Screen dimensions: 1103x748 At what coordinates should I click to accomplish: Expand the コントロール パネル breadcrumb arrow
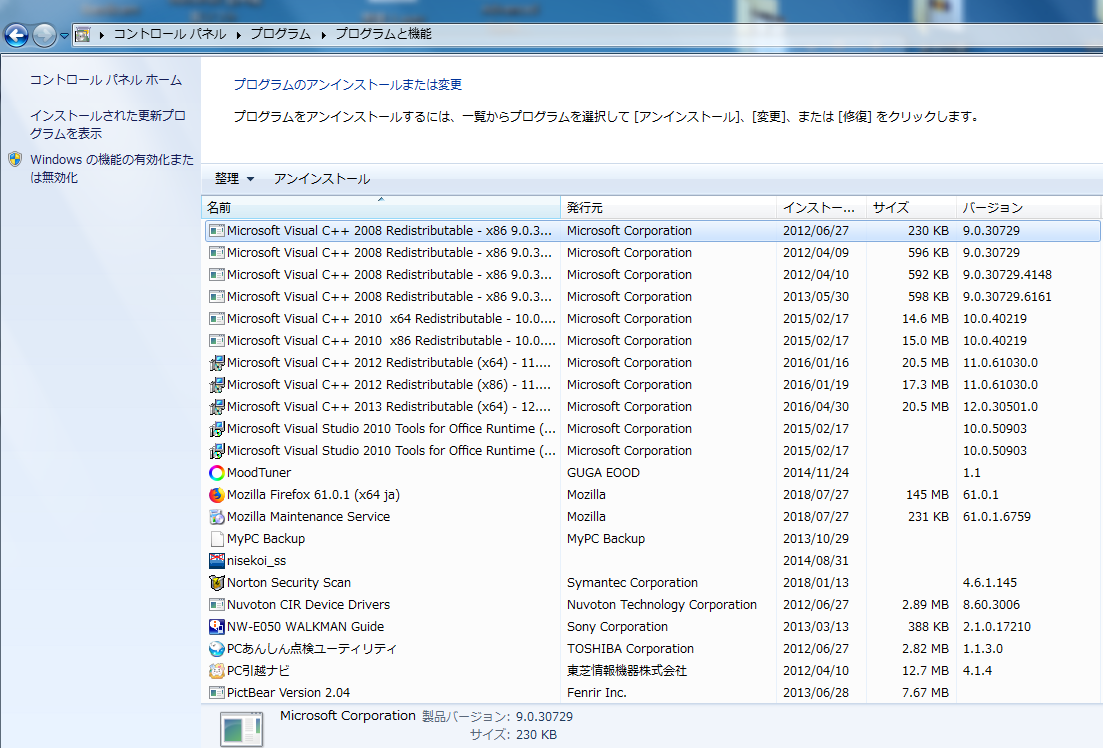pos(239,34)
